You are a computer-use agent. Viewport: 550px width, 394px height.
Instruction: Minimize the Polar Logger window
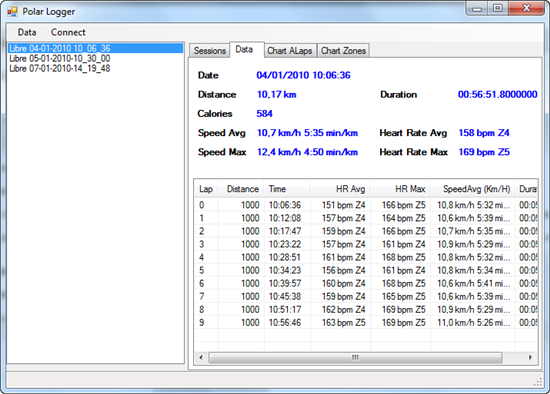(477, 9)
